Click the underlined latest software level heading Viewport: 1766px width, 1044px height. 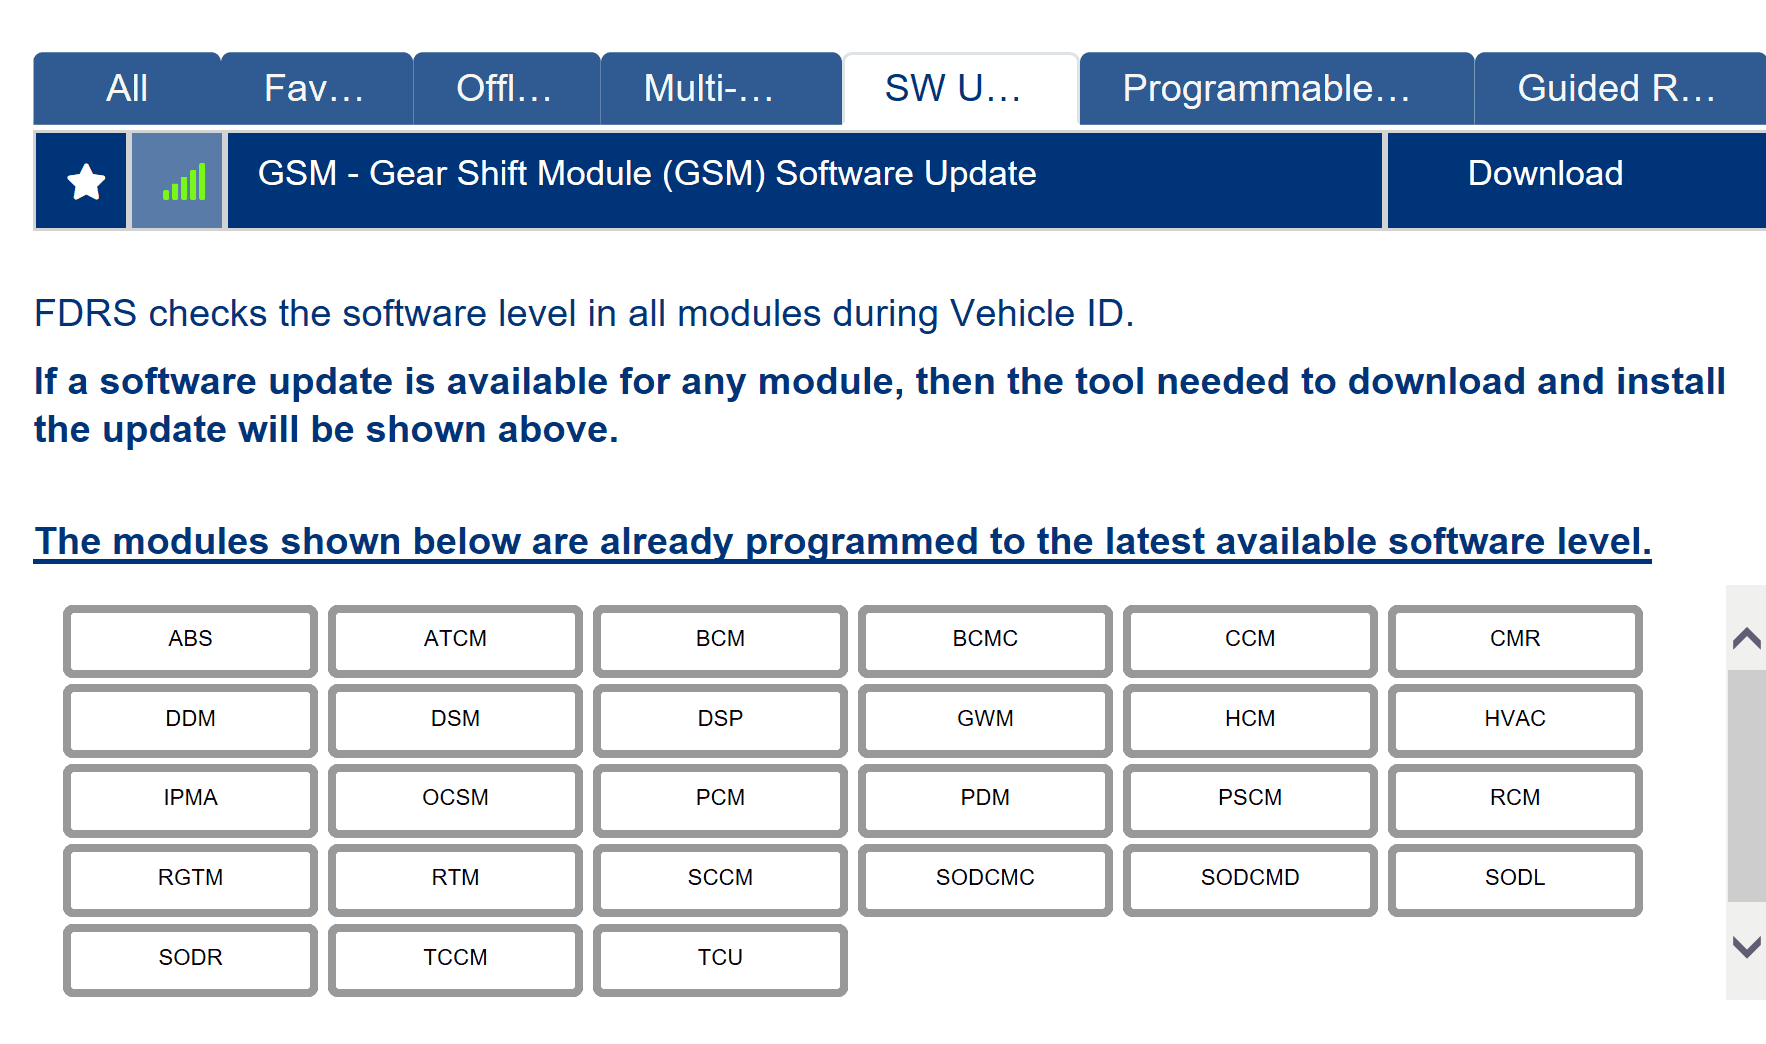[842, 542]
